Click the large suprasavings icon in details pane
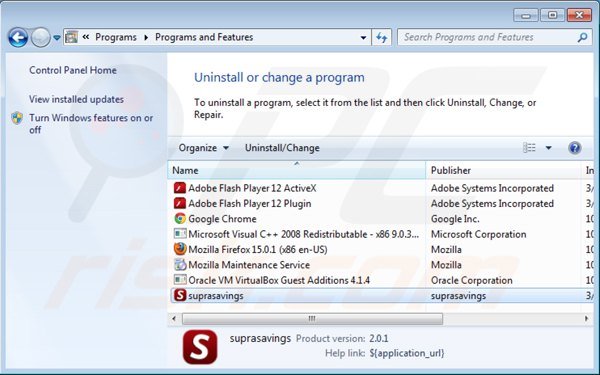Image resolution: width=600 pixels, height=375 pixels. pyautogui.click(x=200, y=347)
